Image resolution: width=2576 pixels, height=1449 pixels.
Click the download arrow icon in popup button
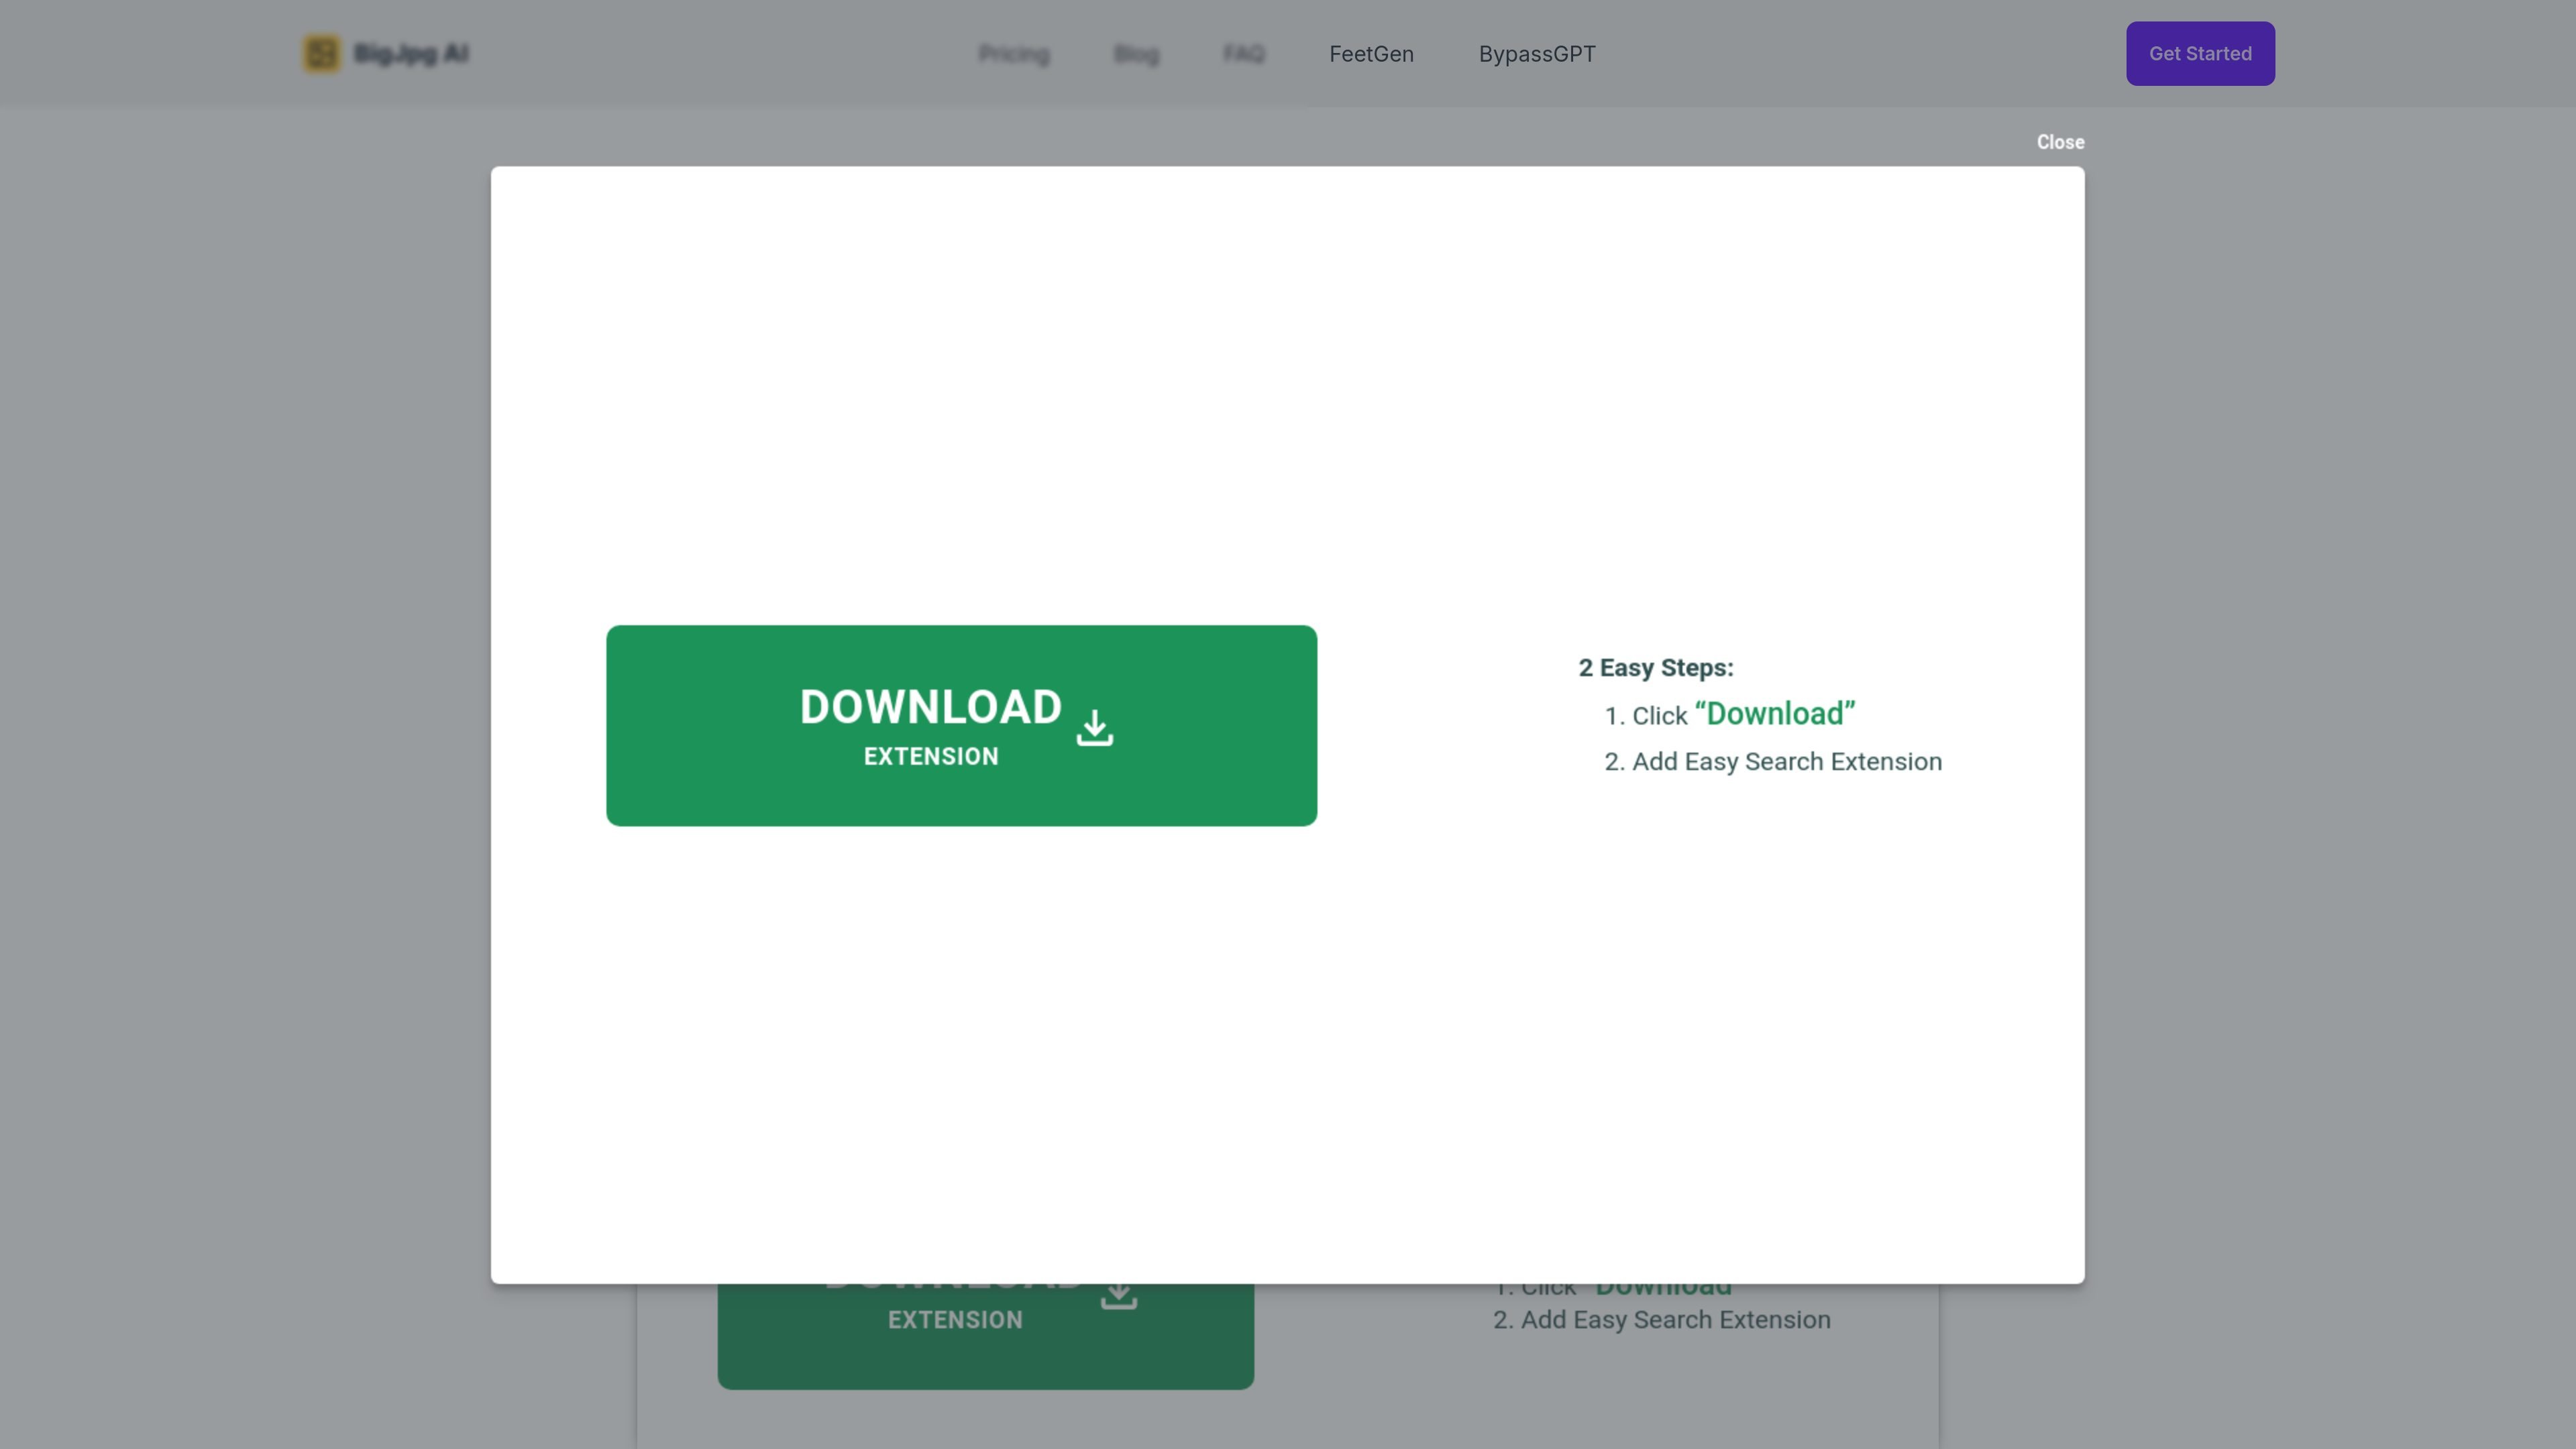click(1095, 728)
